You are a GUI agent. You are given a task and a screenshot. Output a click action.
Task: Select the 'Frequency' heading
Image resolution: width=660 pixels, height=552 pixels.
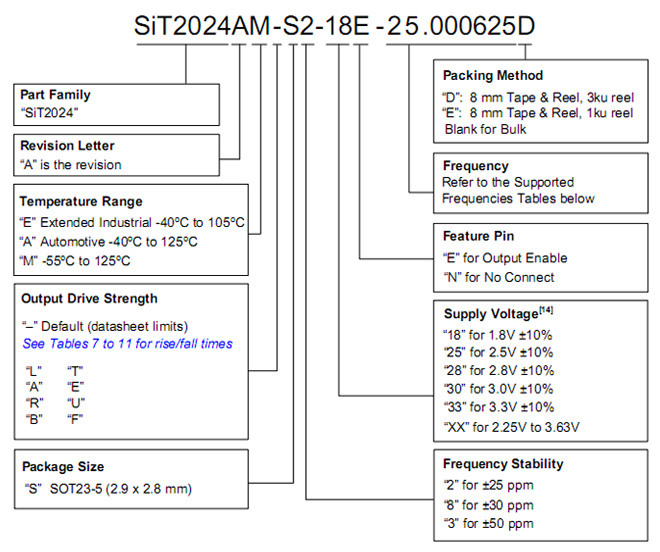click(x=476, y=166)
